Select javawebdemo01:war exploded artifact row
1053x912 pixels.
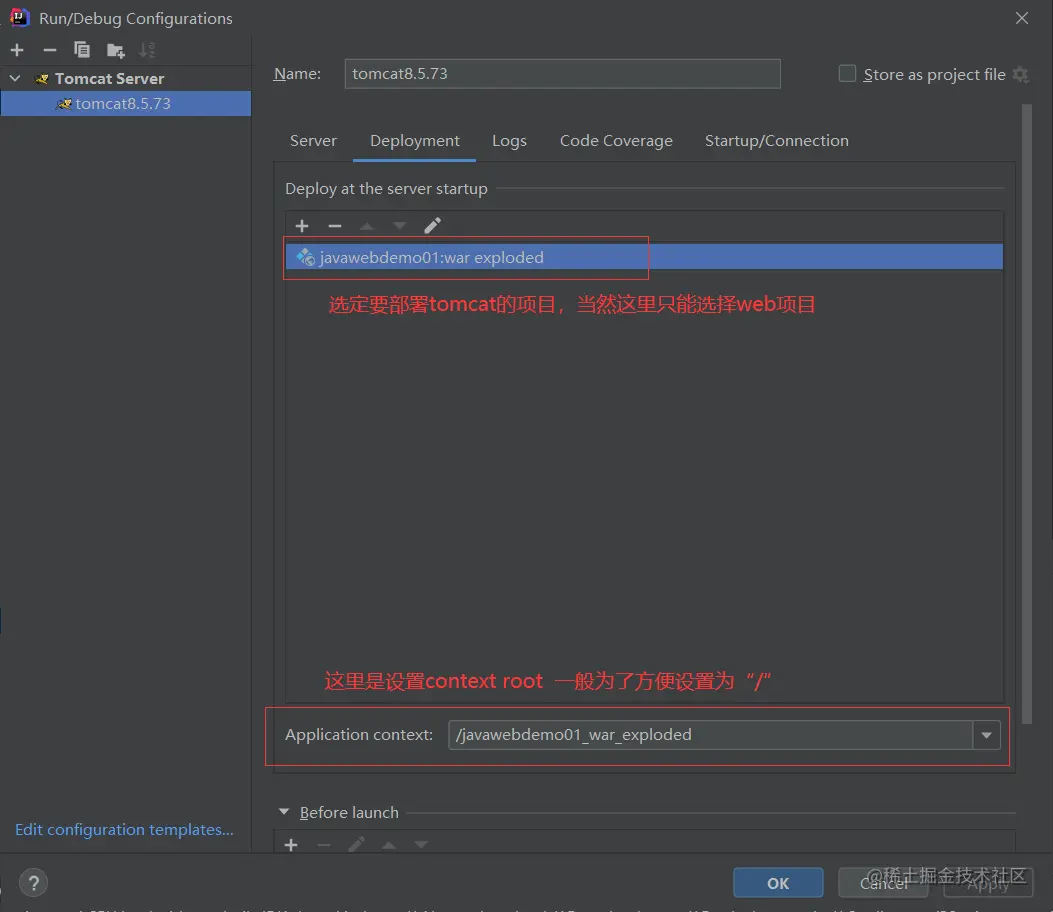[643, 257]
